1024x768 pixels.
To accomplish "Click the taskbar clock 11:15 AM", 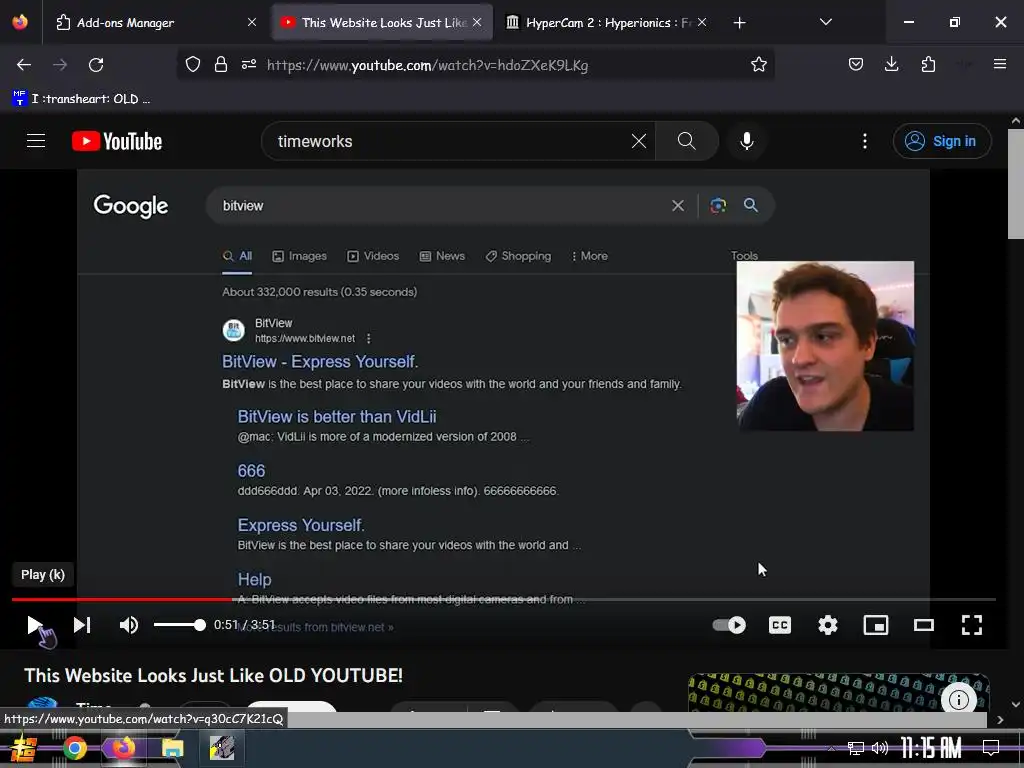I will point(931,748).
